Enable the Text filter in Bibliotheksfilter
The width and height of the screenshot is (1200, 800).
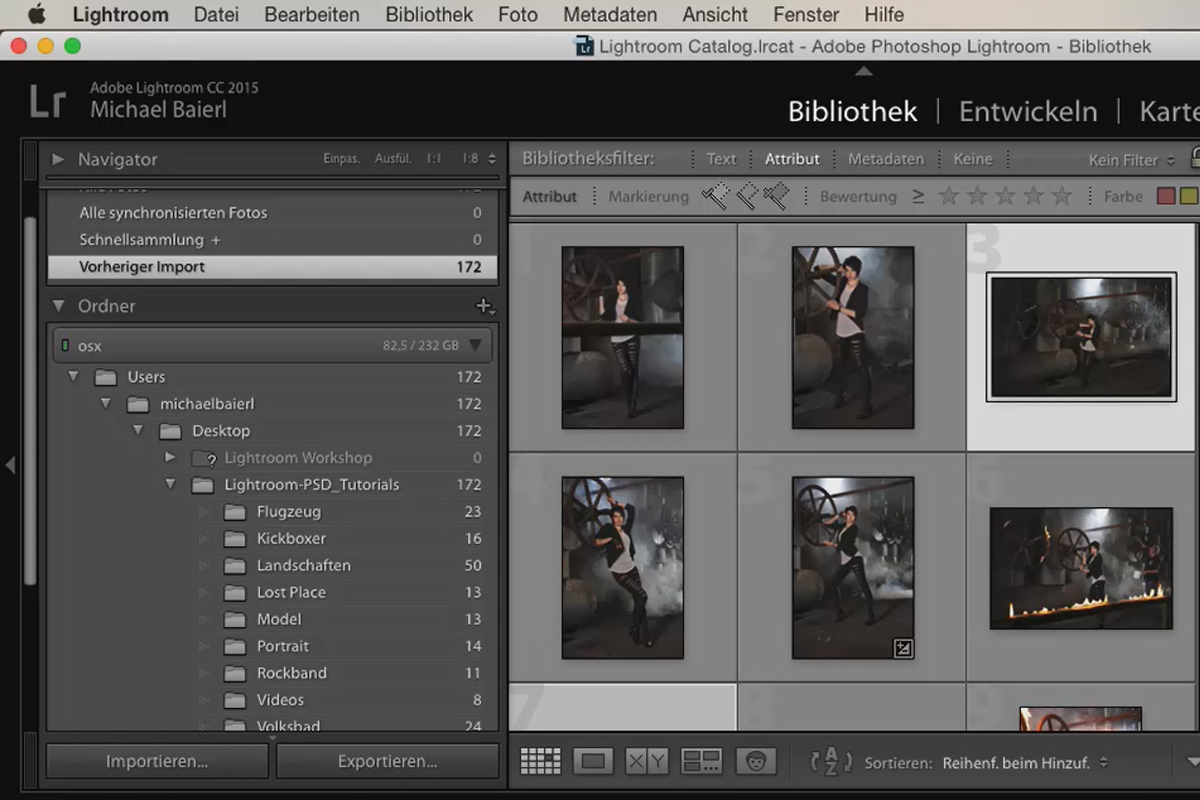point(721,159)
